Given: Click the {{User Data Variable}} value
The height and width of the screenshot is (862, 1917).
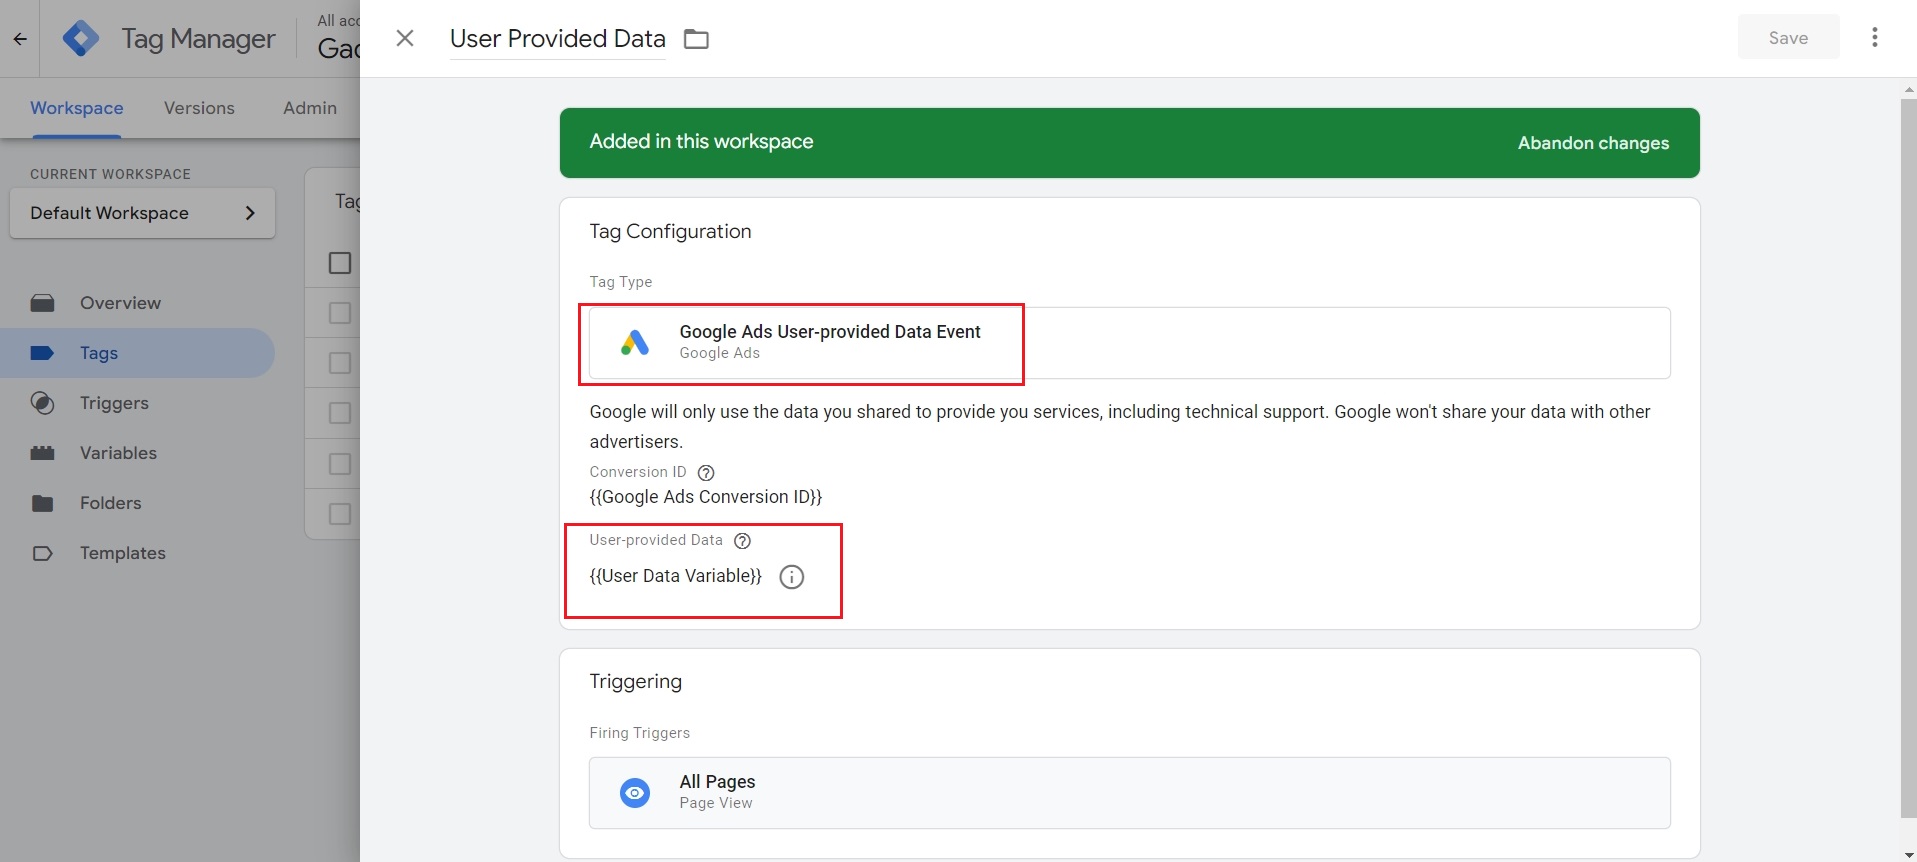Looking at the screenshot, I should pyautogui.click(x=676, y=576).
